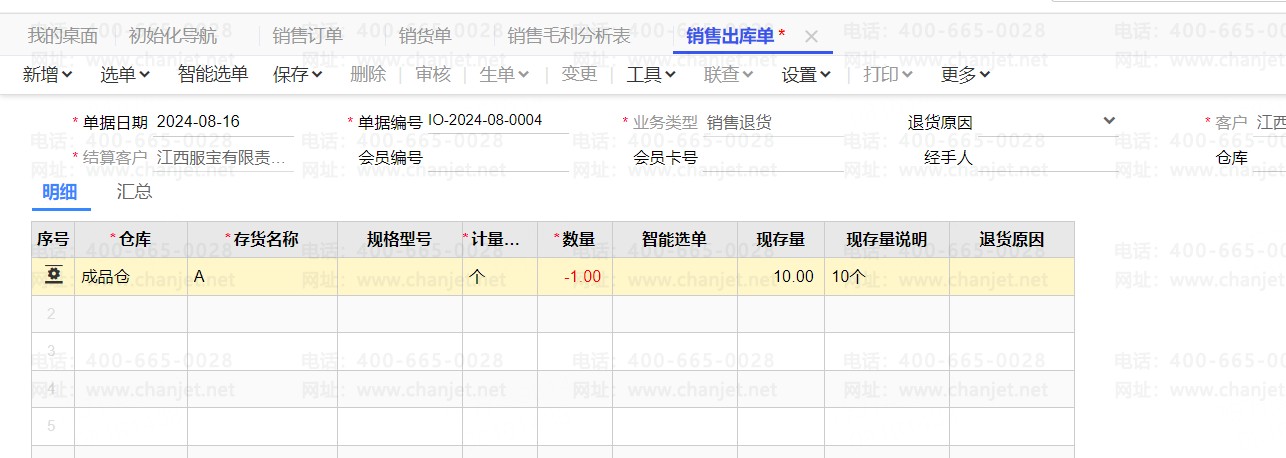Click the 退货原因 column header
This screenshot has width=1286, height=458.
tap(1012, 240)
